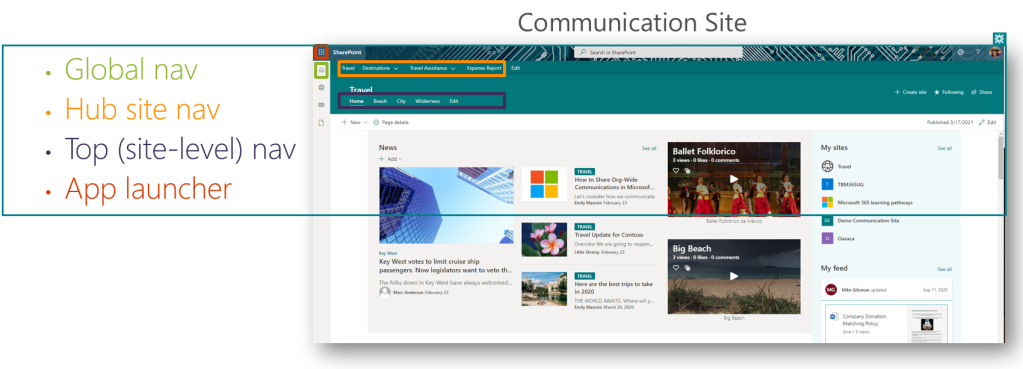The image size is (1023, 369).
Task: Click See all beside My sites
Action: 945,148
